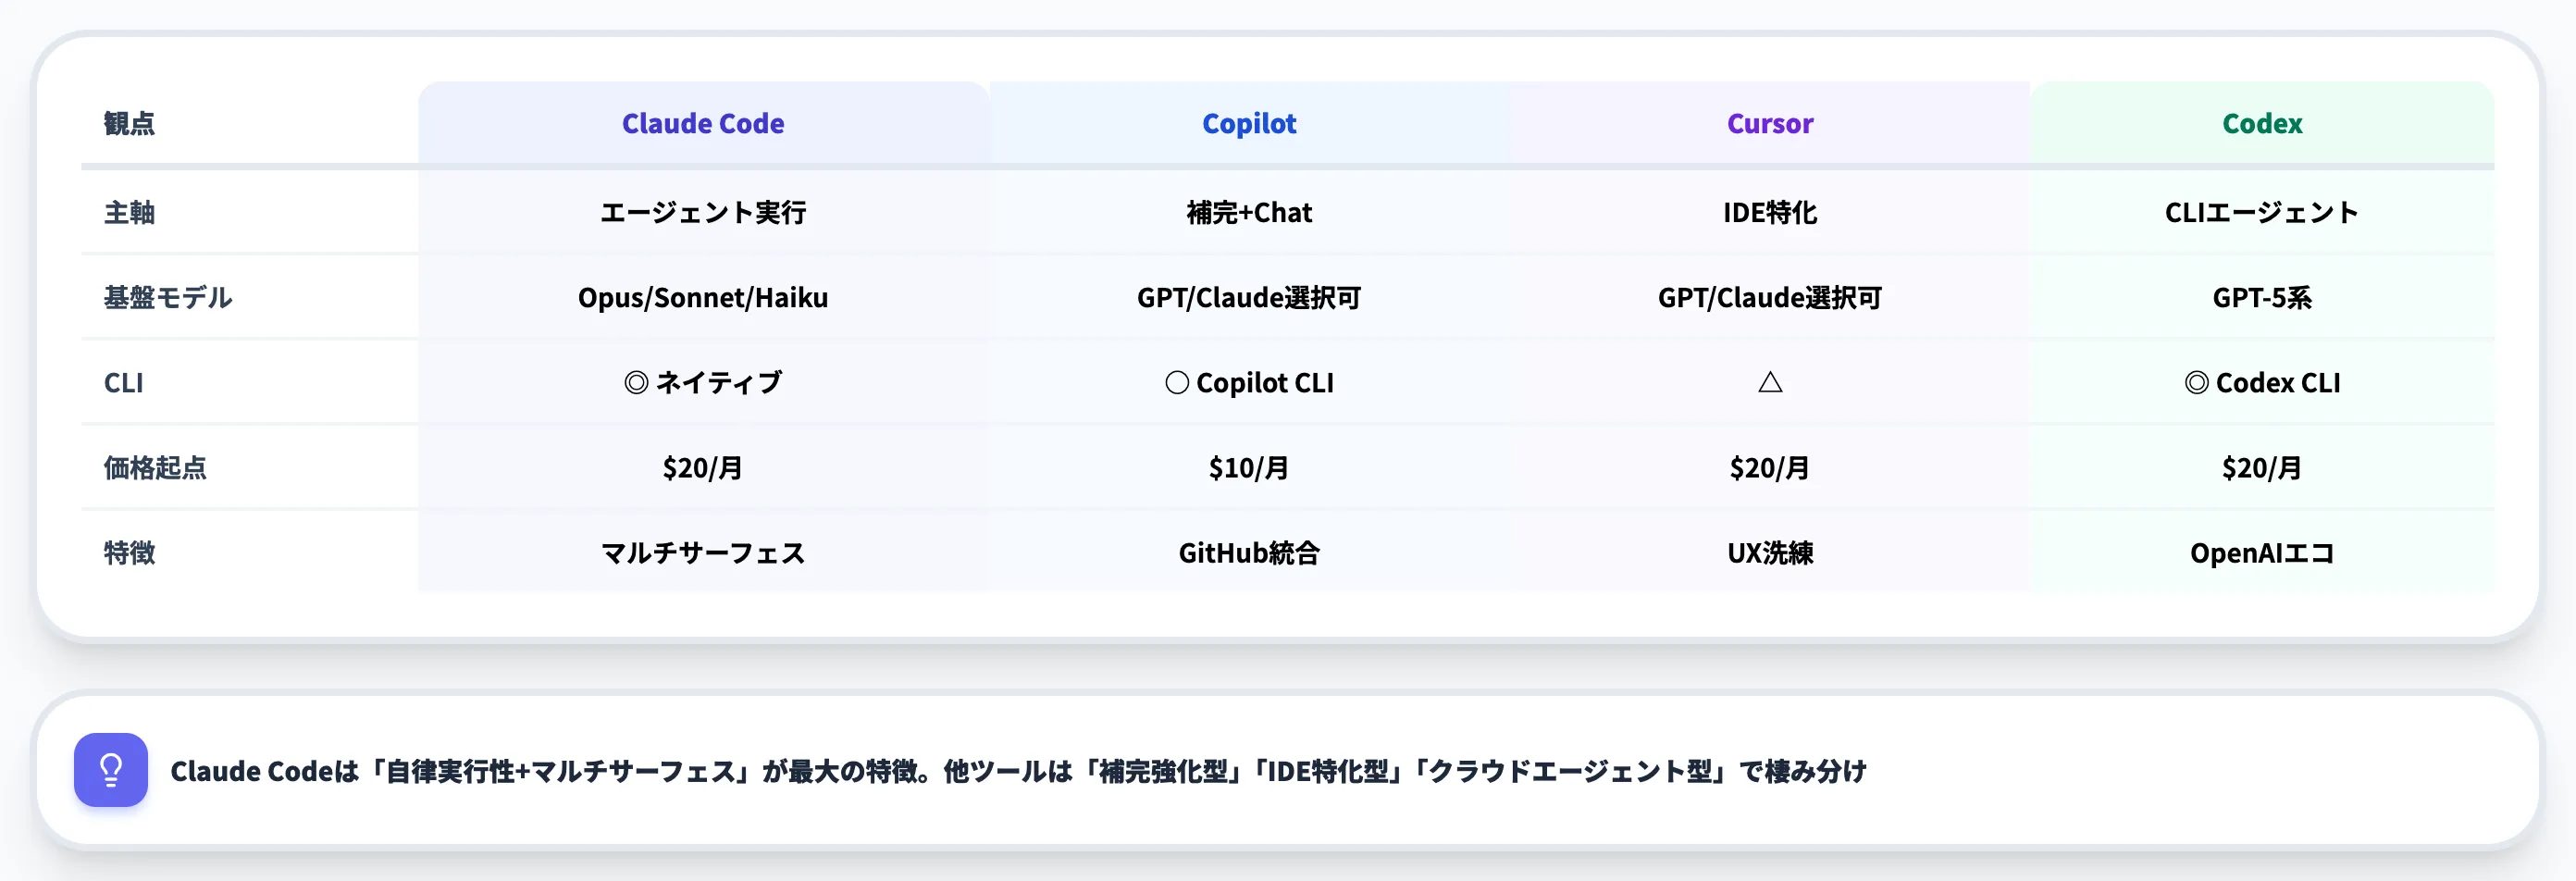Click the CLIエージェント cell
The width and height of the screenshot is (2576, 881).
(2262, 212)
